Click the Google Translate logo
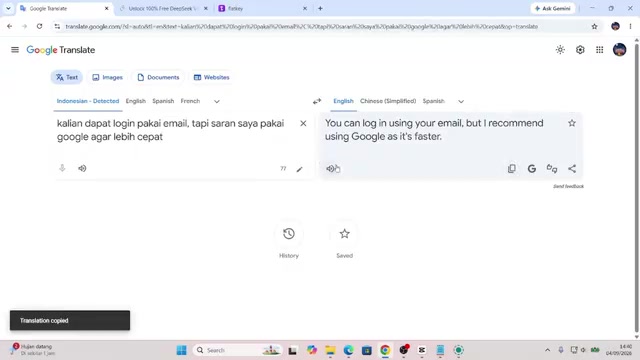The image size is (640, 360). tap(61, 50)
